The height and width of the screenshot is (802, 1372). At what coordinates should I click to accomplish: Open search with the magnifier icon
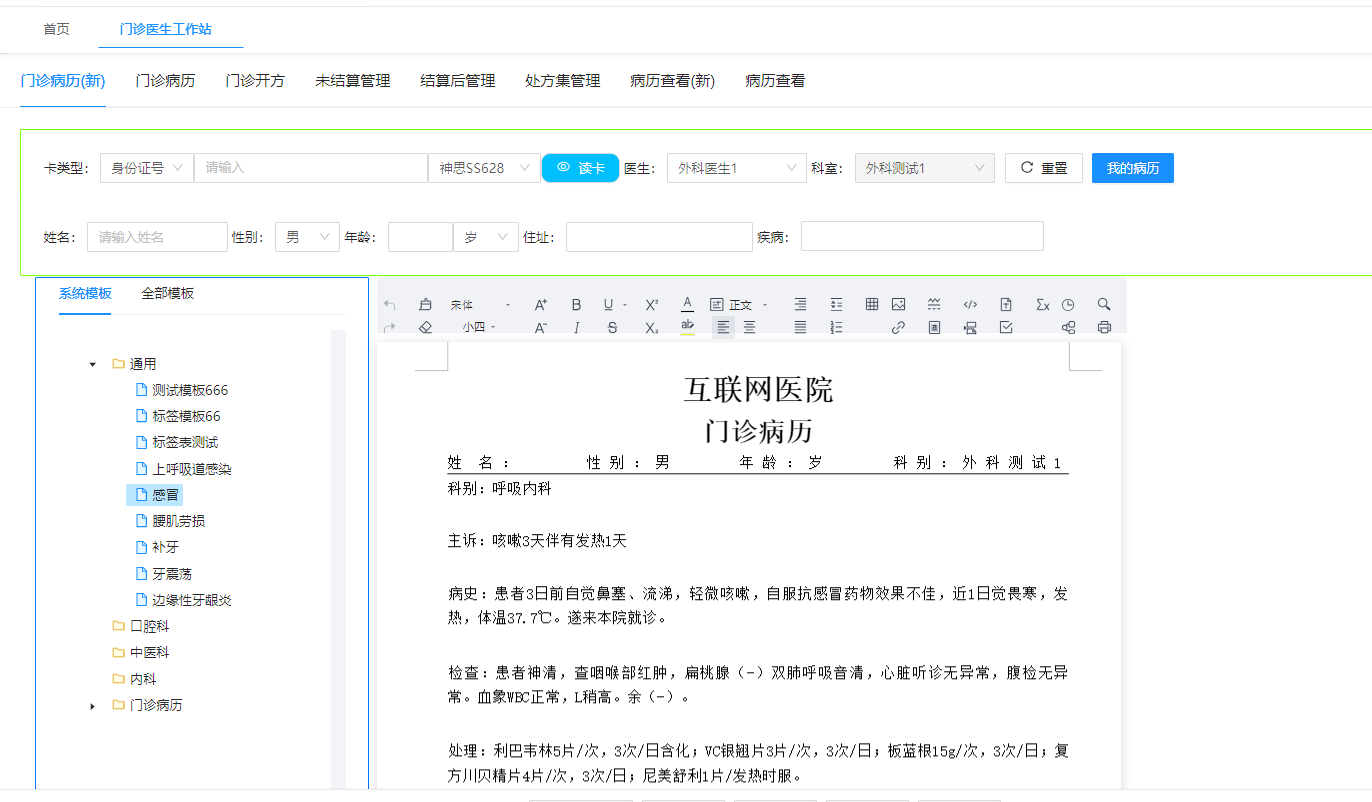point(1104,305)
